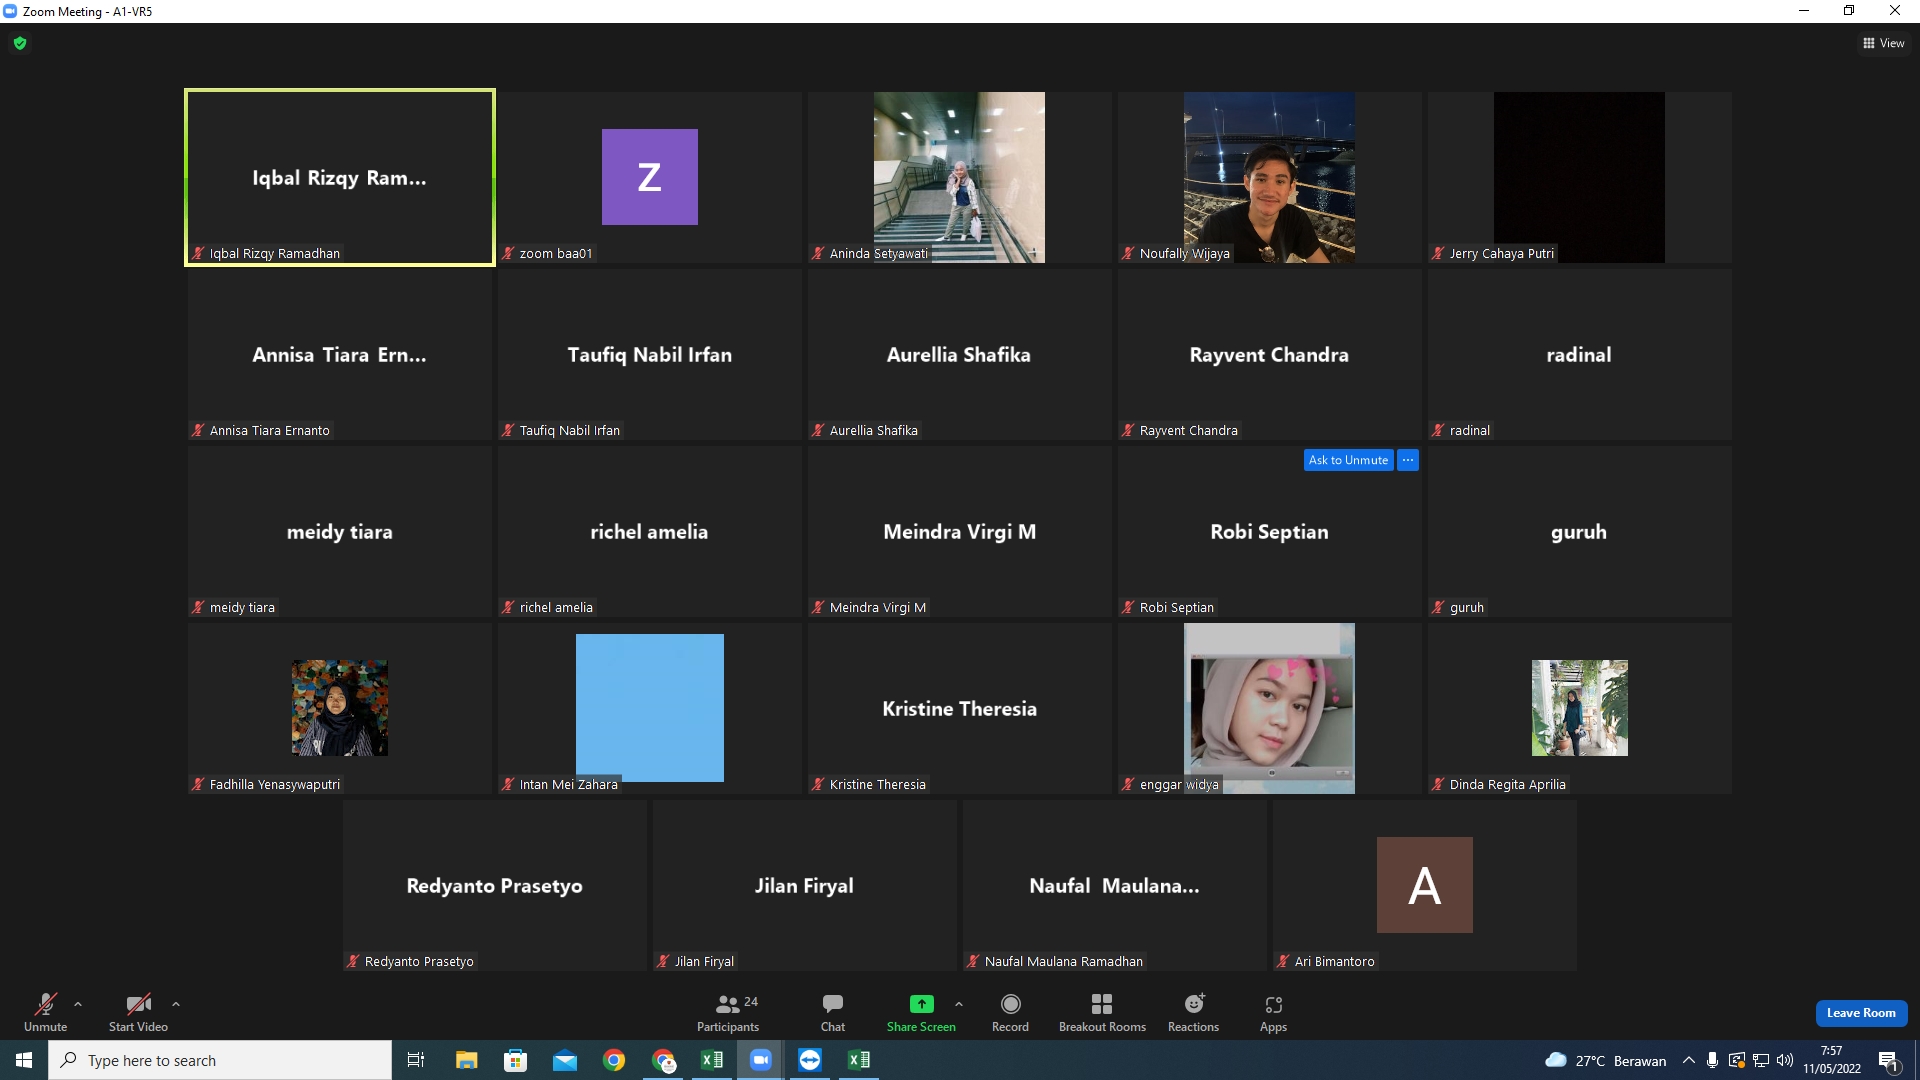Open the View layout menu
The image size is (1920, 1080).
click(1884, 43)
